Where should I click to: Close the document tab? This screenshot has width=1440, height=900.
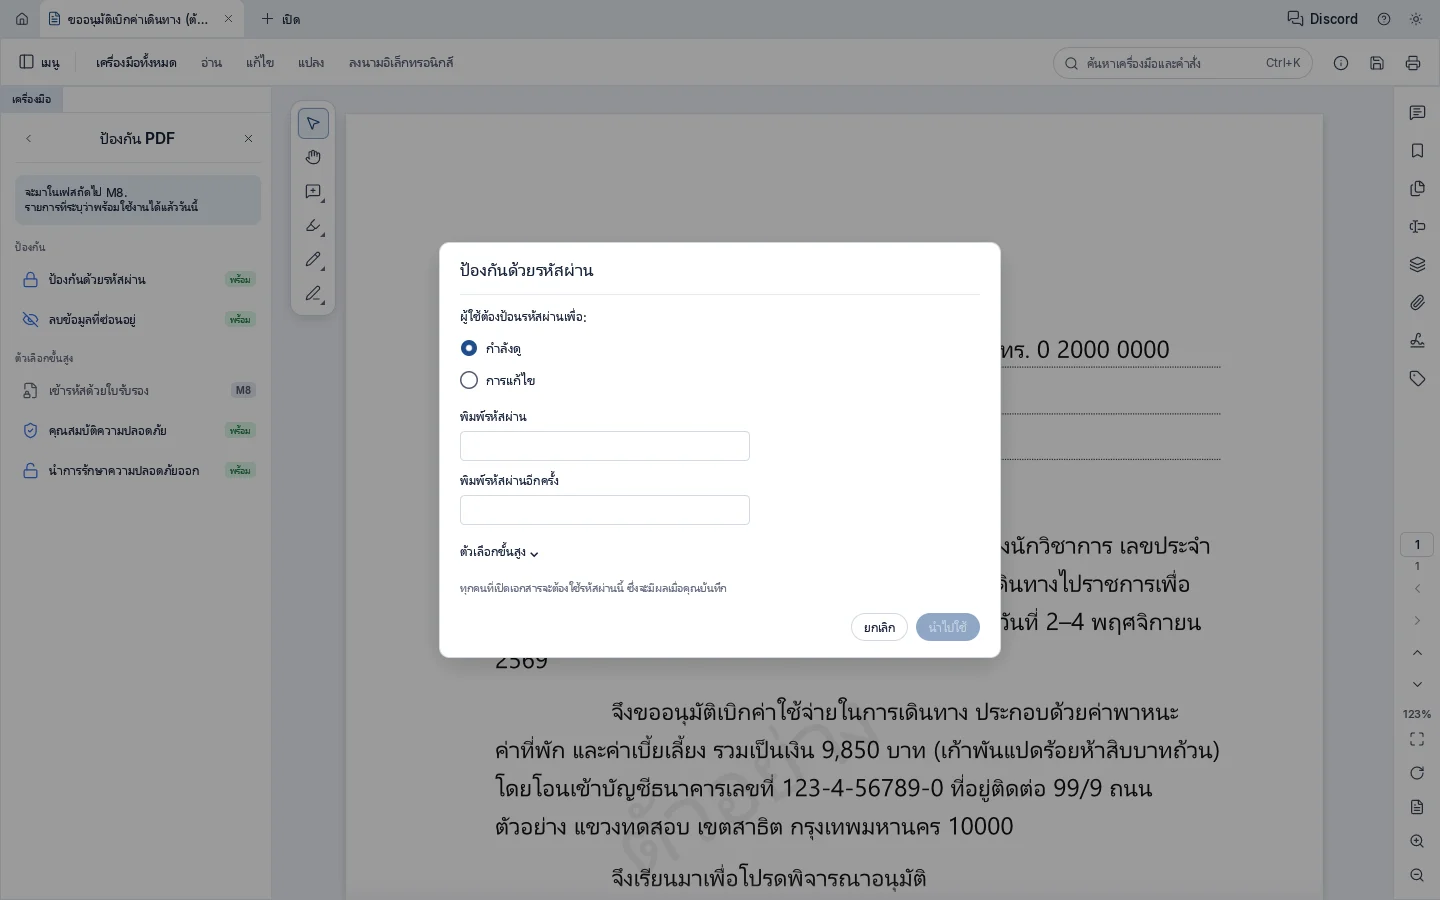(x=228, y=19)
